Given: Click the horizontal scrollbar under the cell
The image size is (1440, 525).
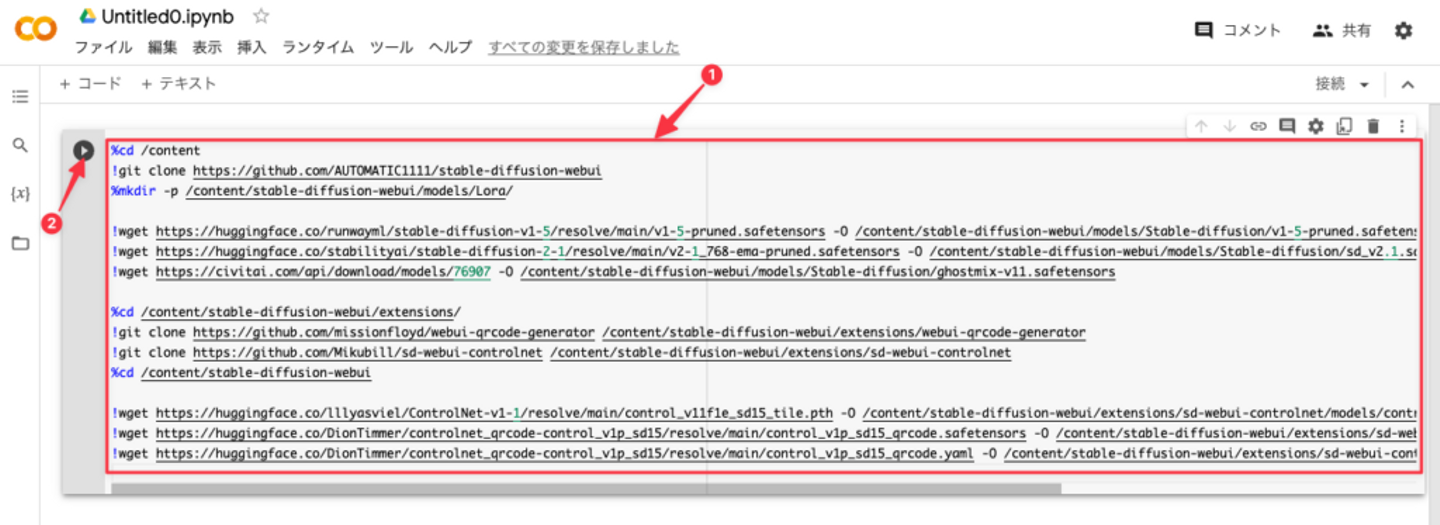Looking at the screenshot, I should 586,489.
